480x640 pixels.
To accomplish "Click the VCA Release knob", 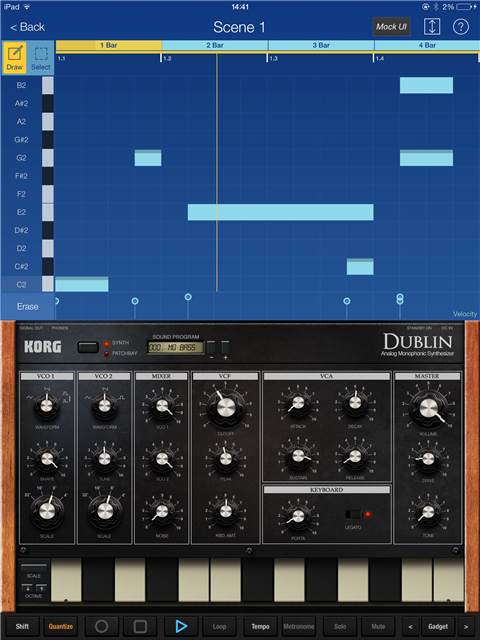I will (355, 456).
